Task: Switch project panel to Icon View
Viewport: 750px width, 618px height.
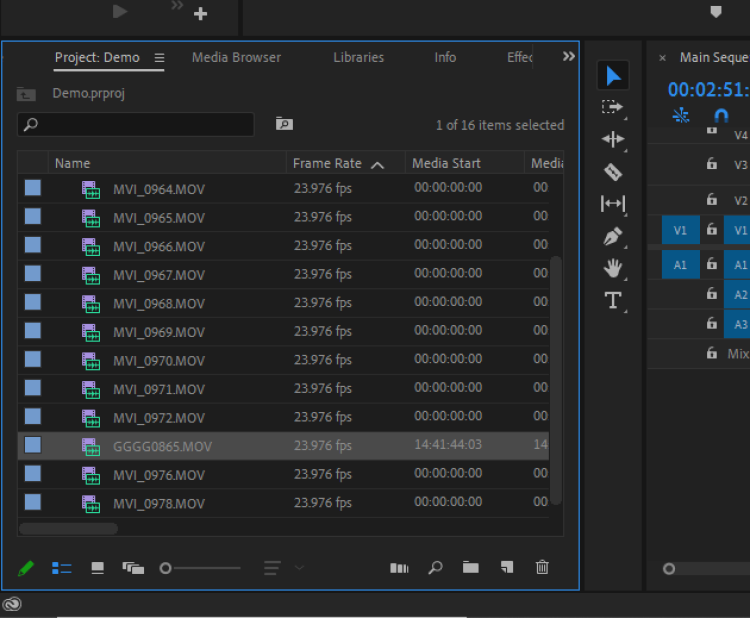Action: pos(97,568)
